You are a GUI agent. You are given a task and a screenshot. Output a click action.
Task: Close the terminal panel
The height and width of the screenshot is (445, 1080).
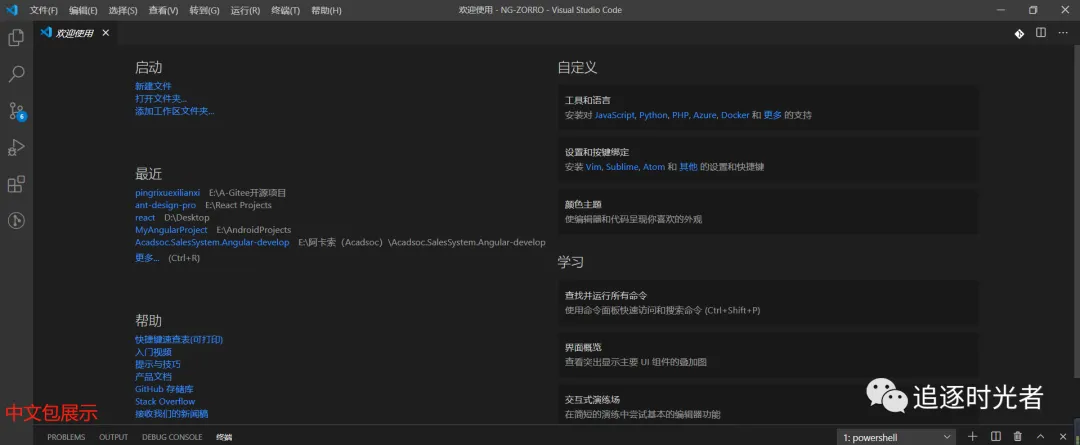tap(1063, 436)
